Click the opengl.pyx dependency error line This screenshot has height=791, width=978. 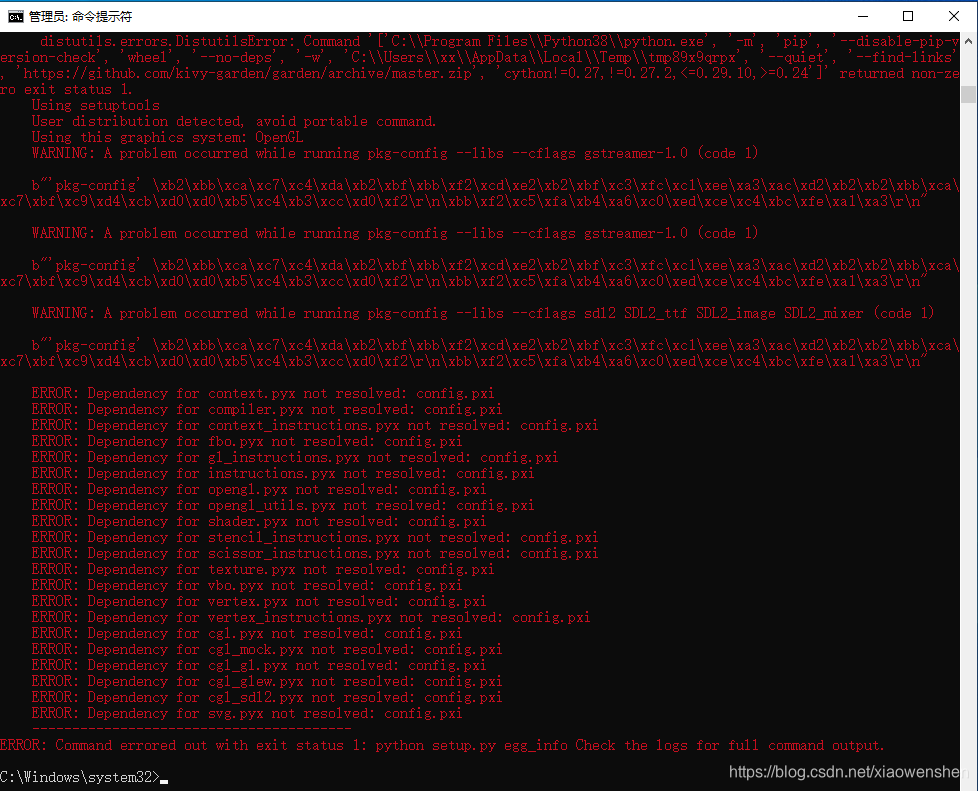coord(259,489)
